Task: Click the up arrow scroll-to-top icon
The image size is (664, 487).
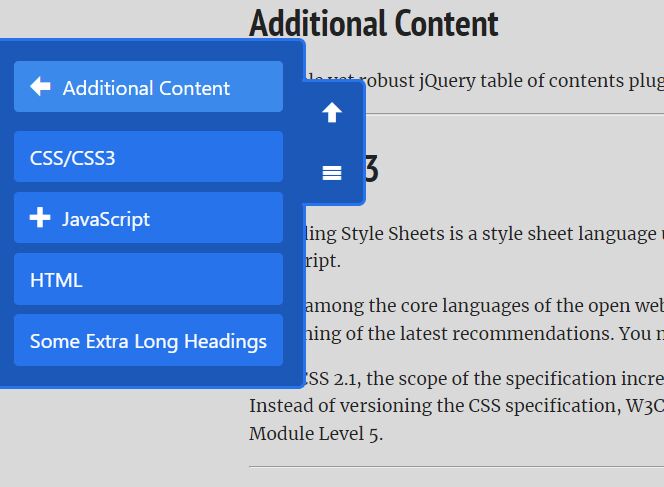Action: pos(332,113)
